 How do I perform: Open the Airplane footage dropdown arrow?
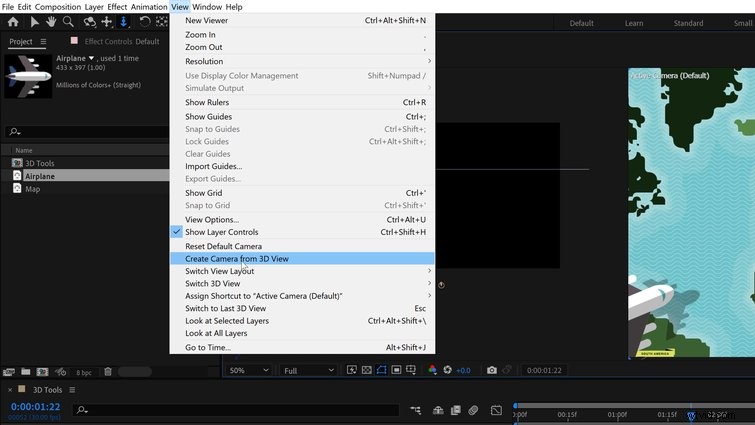click(x=91, y=58)
